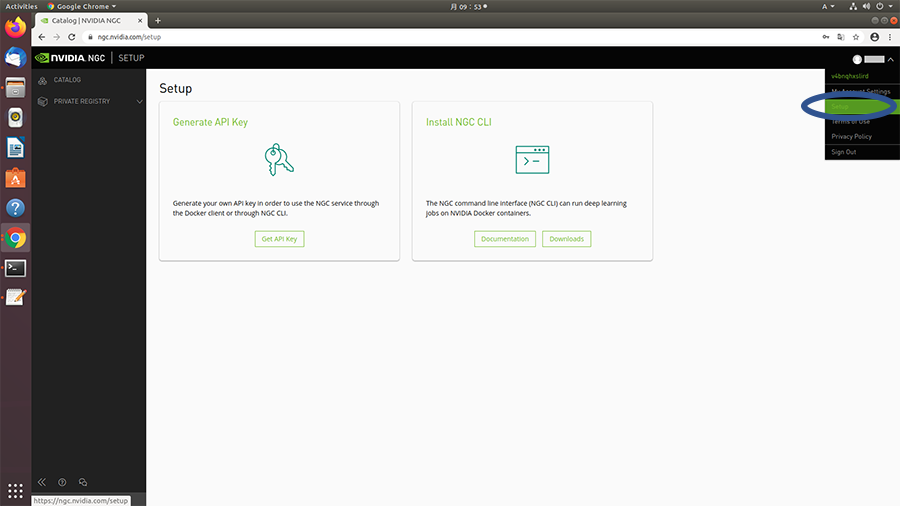Open Ubuntu Software from the dock
This screenshot has width=900, height=506.
click(15, 178)
